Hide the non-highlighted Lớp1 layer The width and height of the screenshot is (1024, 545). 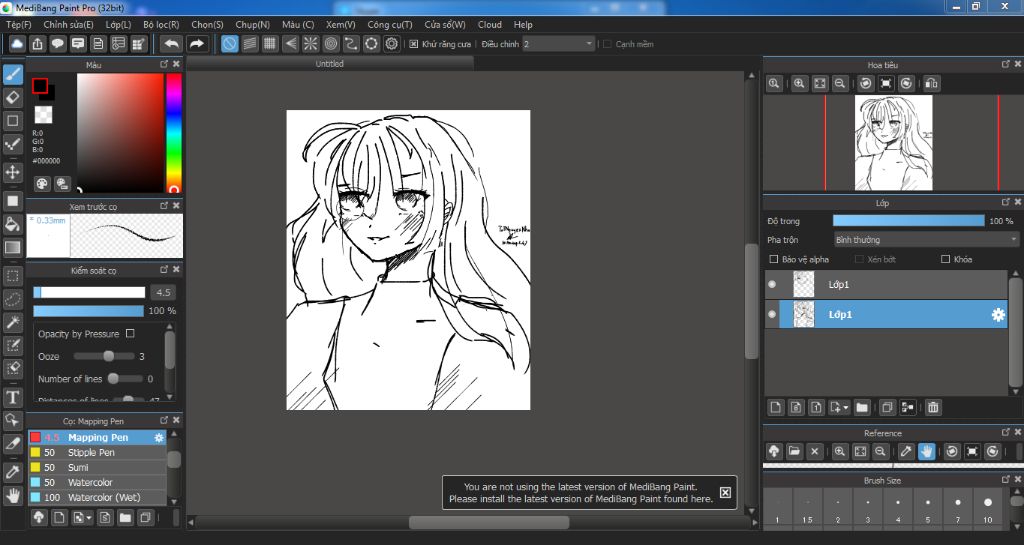click(772, 285)
